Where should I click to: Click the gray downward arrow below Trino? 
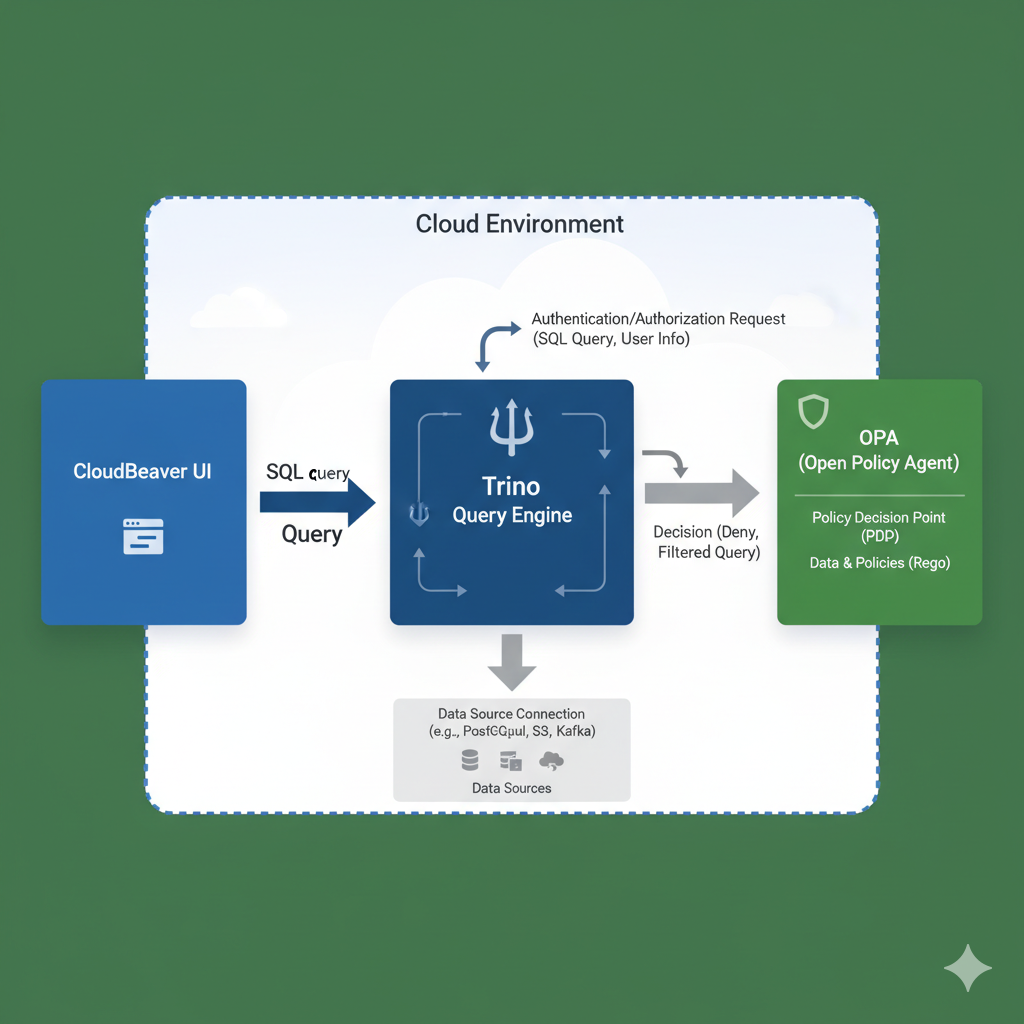(x=511, y=660)
